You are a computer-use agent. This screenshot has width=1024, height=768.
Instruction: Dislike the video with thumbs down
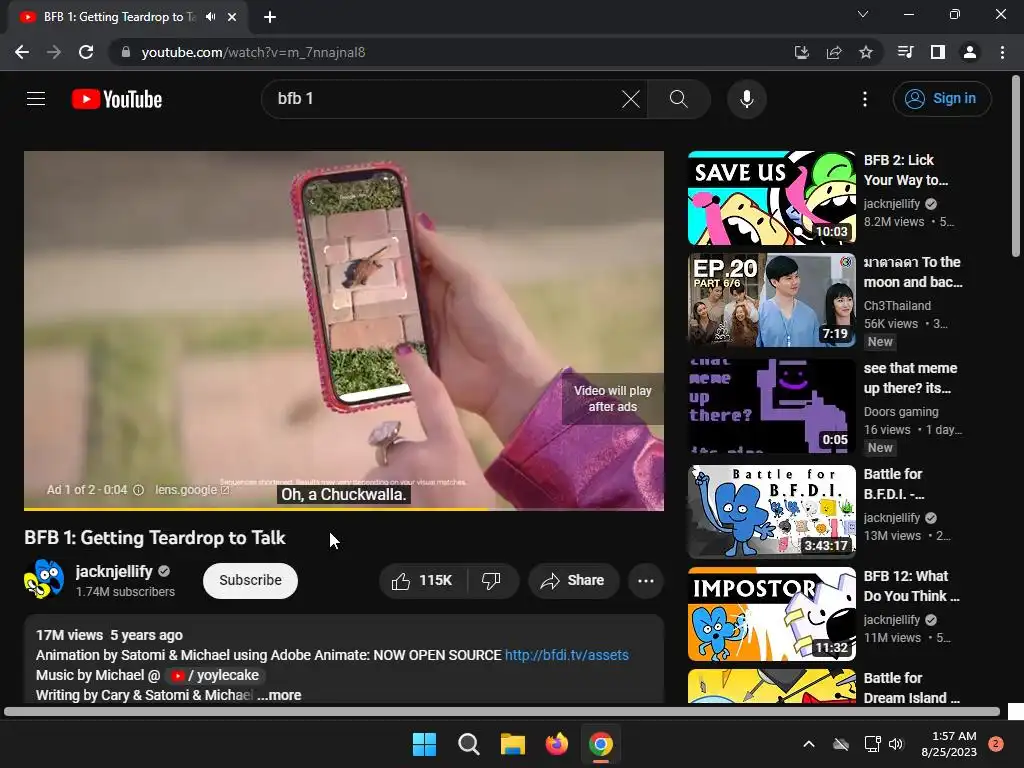(x=491, y=581)
